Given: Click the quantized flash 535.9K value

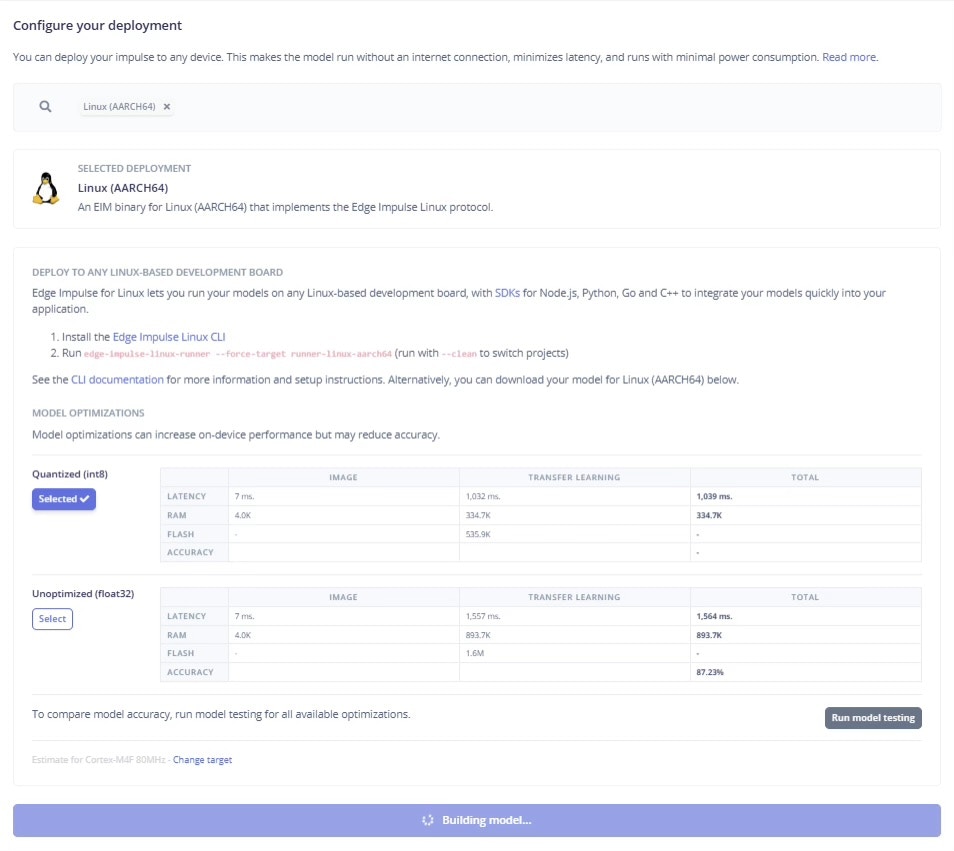Looking at the screenshot, I should 478,534.
